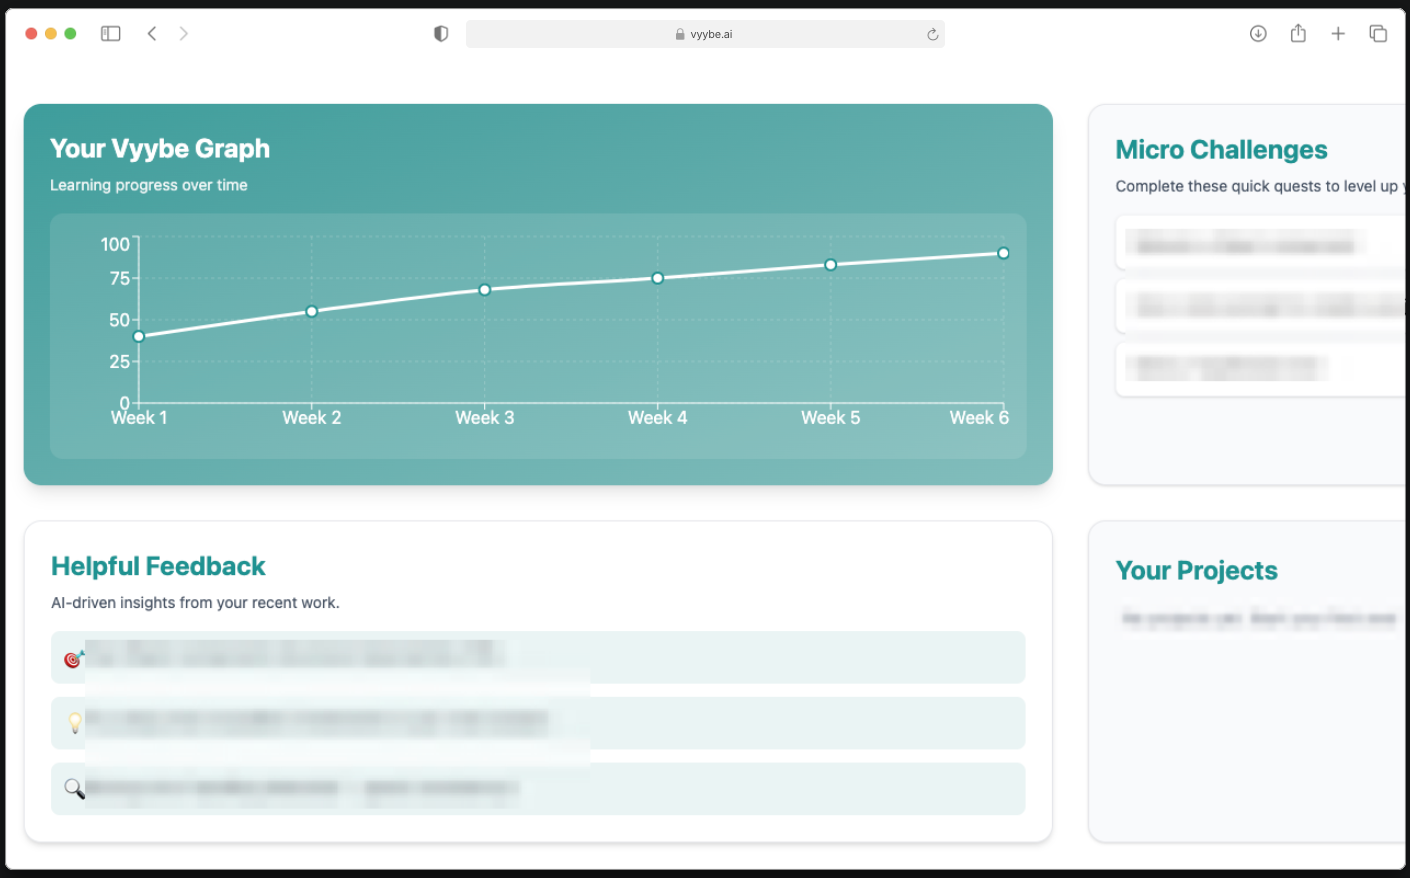Open a new tab with the plus icon
This screenshot has height=878, width=1410.
(1338, 34)
